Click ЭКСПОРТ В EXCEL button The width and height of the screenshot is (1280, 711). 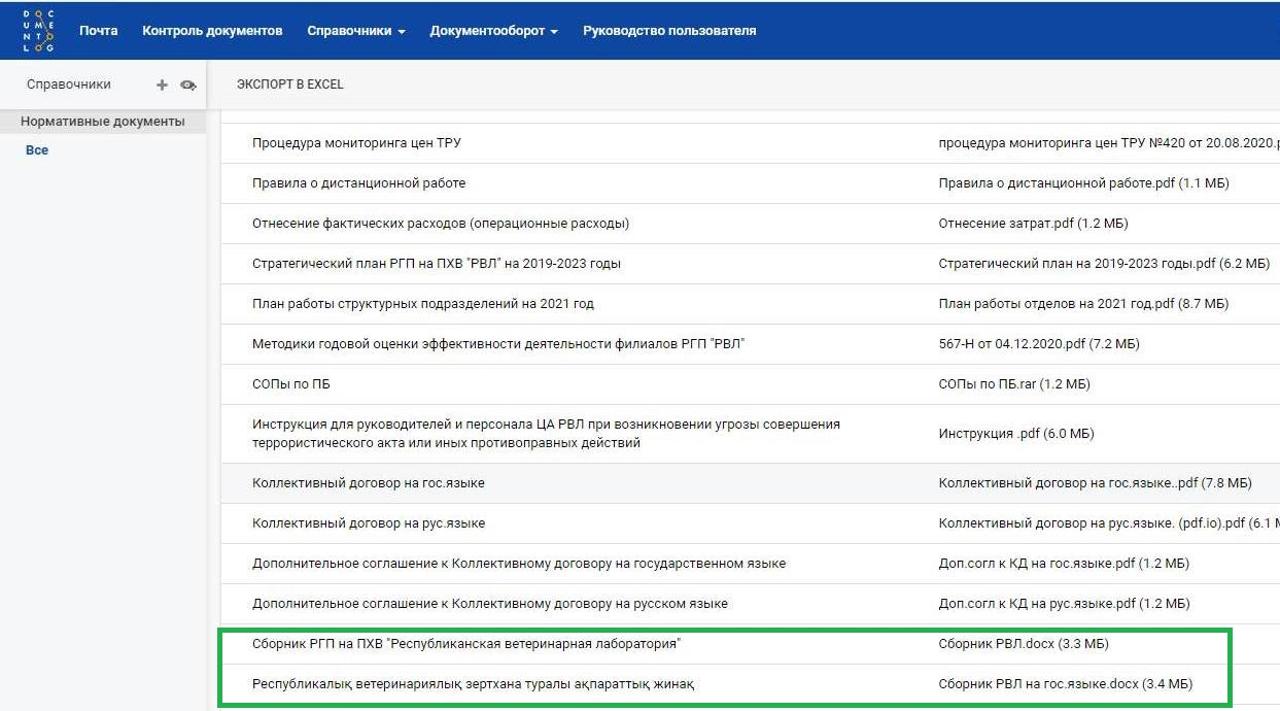pos(290,84)
